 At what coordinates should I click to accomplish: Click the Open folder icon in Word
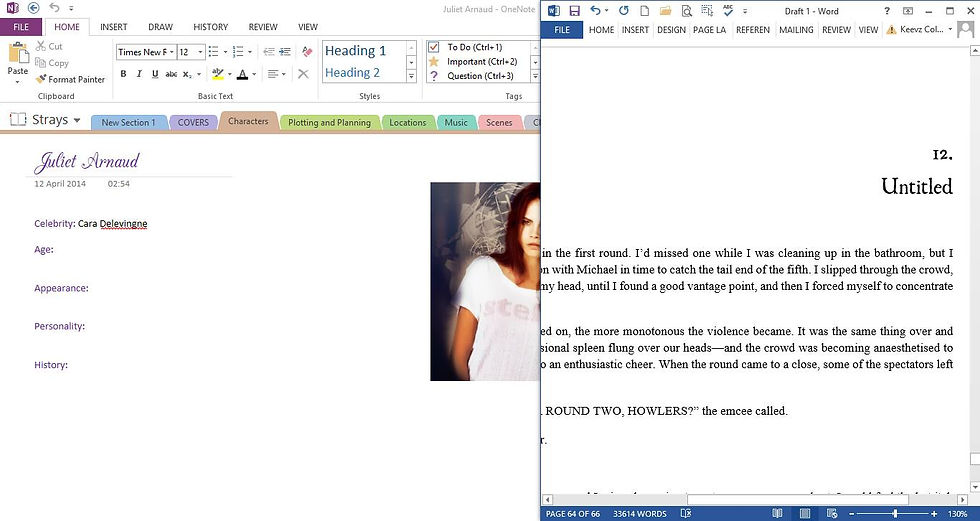pyautogui.click(x=666, y=11)
